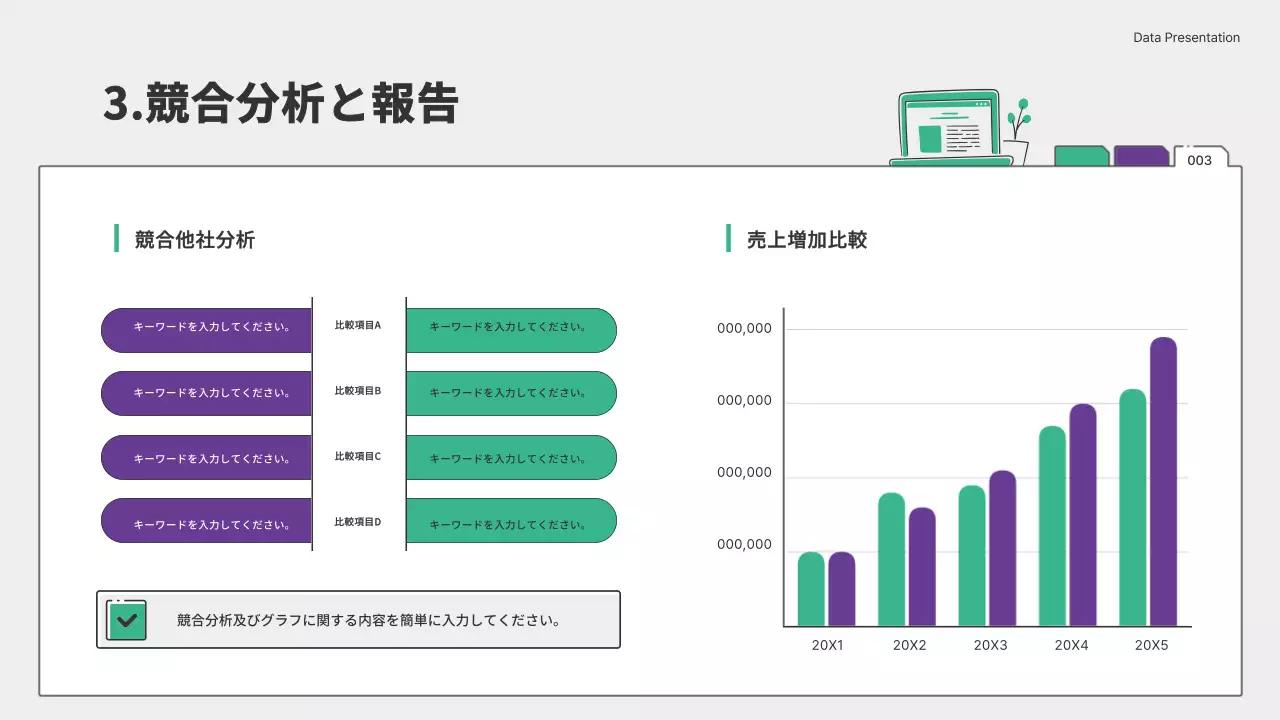1280x720 pixels.
Task: Click the tallest purple bar for 20X5
Action: click(x=1163, y=481)
